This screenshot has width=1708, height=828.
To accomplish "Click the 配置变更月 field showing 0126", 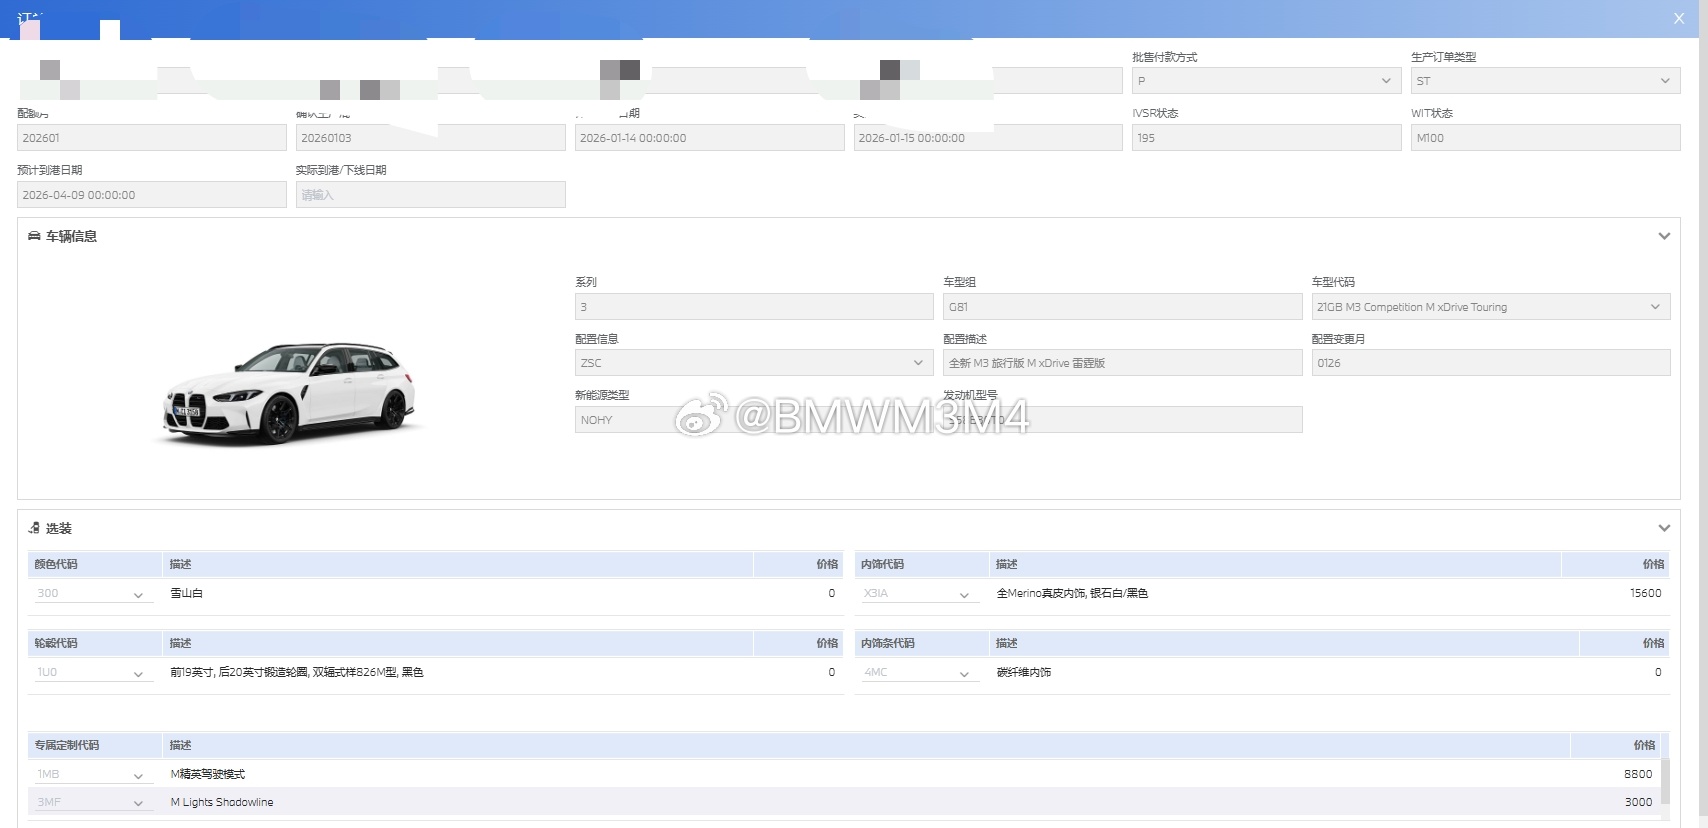I will 1491,363.
